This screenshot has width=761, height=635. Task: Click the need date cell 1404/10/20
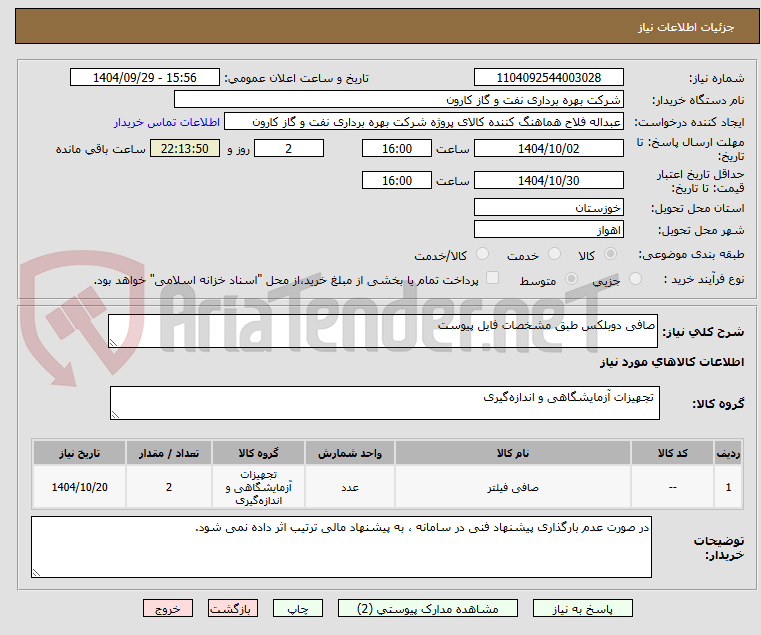click(80, 487)
